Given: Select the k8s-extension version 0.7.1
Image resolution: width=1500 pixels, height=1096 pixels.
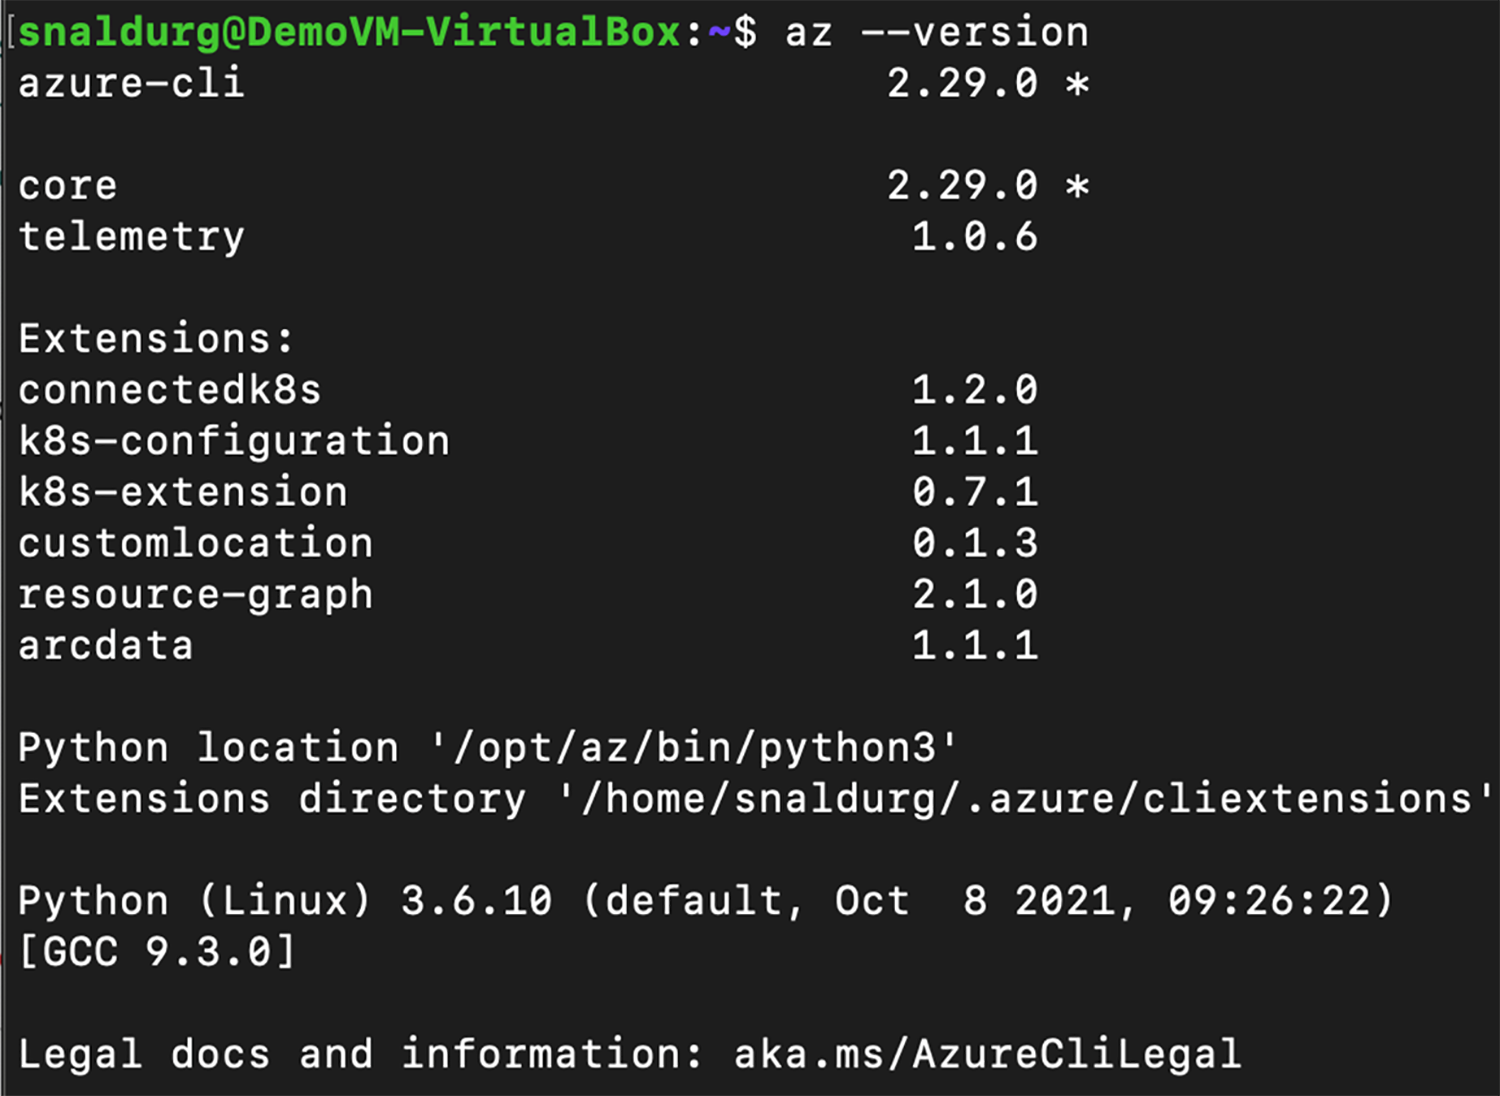Looking at the screenshot, I should pos(975,492).
